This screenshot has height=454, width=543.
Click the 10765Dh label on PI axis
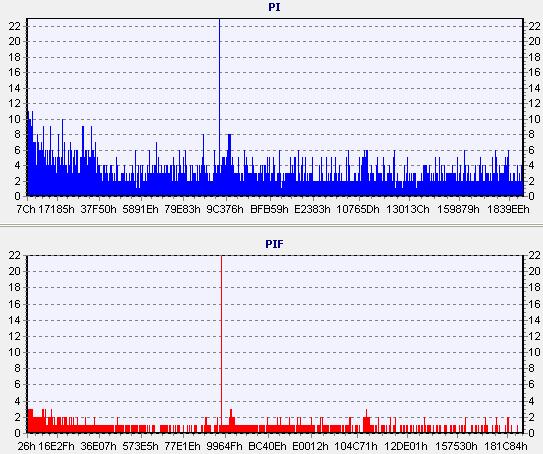coord(358,209)
